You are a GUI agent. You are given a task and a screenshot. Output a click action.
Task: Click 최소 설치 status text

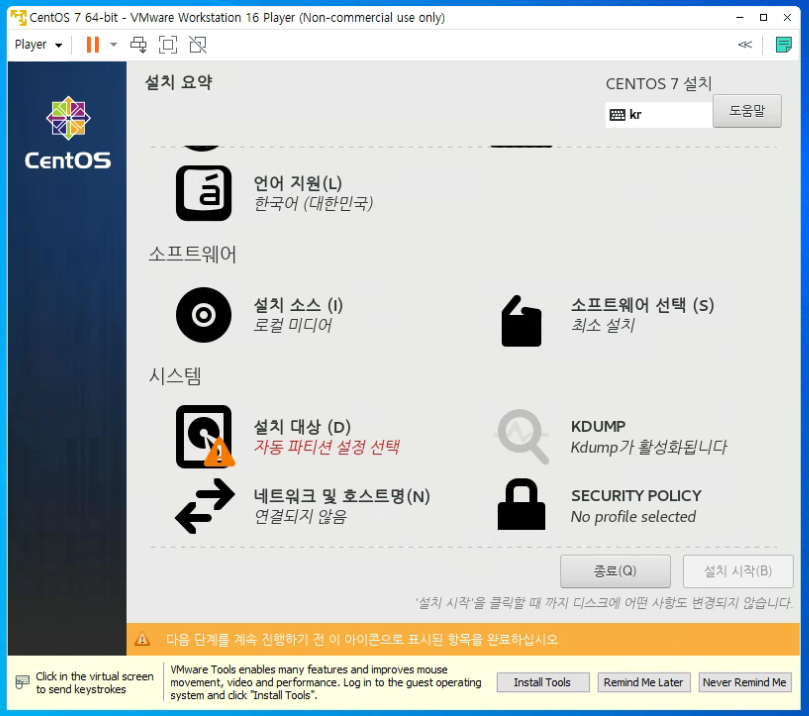click(603, 325)
